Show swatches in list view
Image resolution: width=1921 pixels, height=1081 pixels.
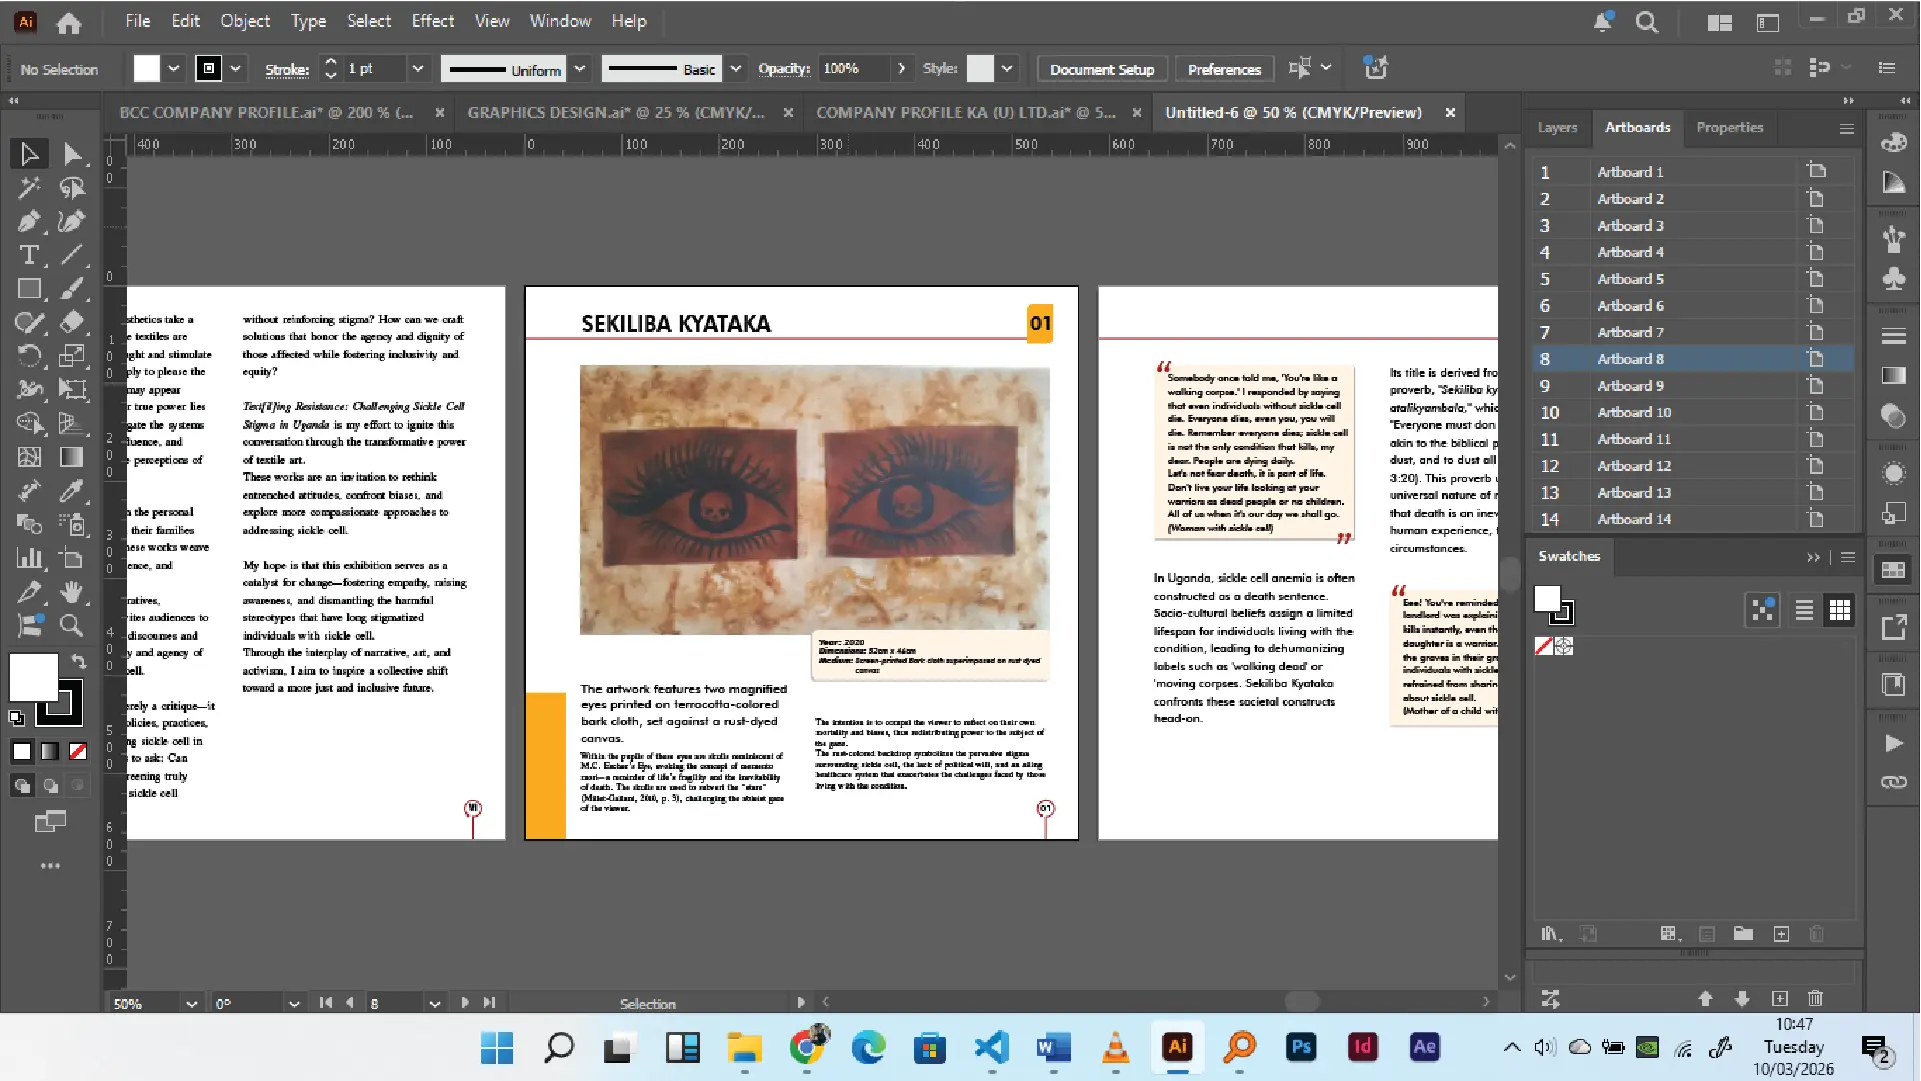click(1804, 611)
